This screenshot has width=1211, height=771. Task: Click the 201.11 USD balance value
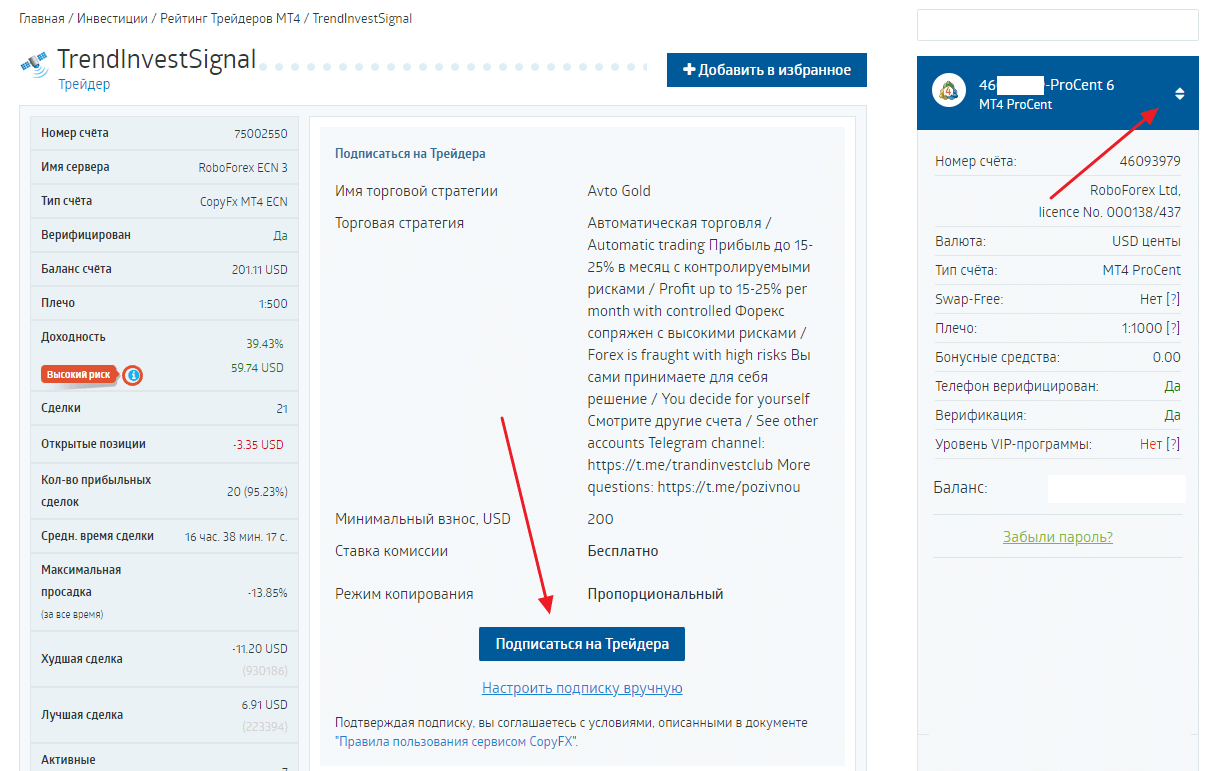[x=260, y=270]
